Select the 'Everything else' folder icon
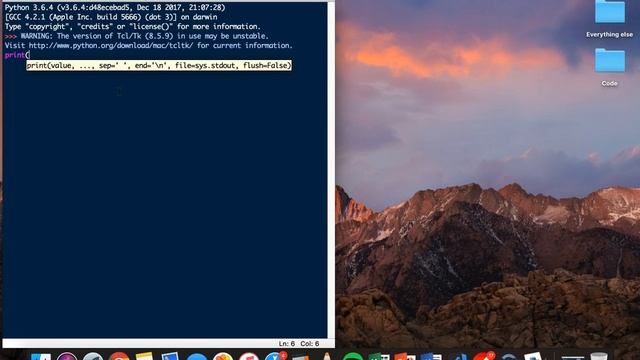640x360 pixels. point(609,11)
